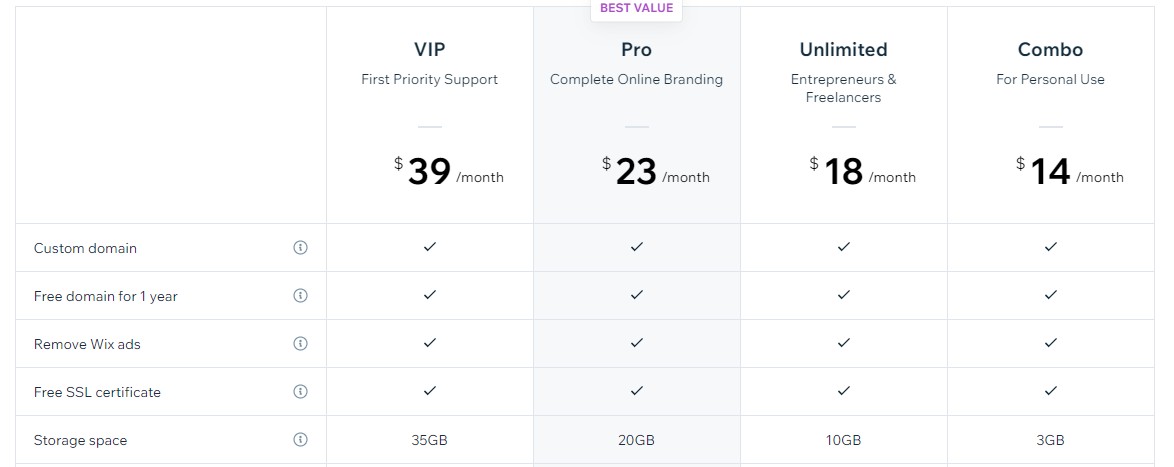Viewport: 1174px width, 467px height.
Task: Select the Pro plan heading
Action: point(636,49)
